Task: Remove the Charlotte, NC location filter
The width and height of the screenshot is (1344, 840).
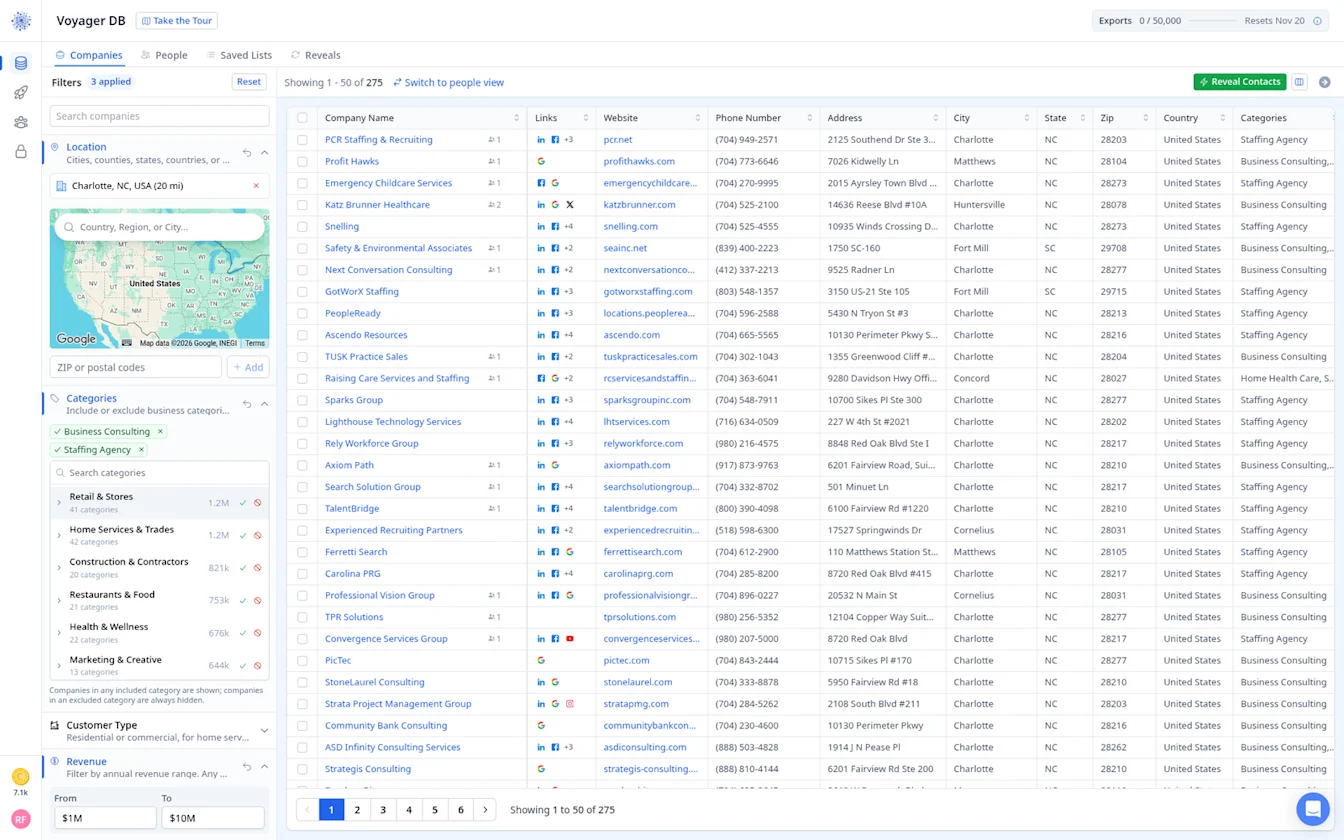Action: point(256,186)
